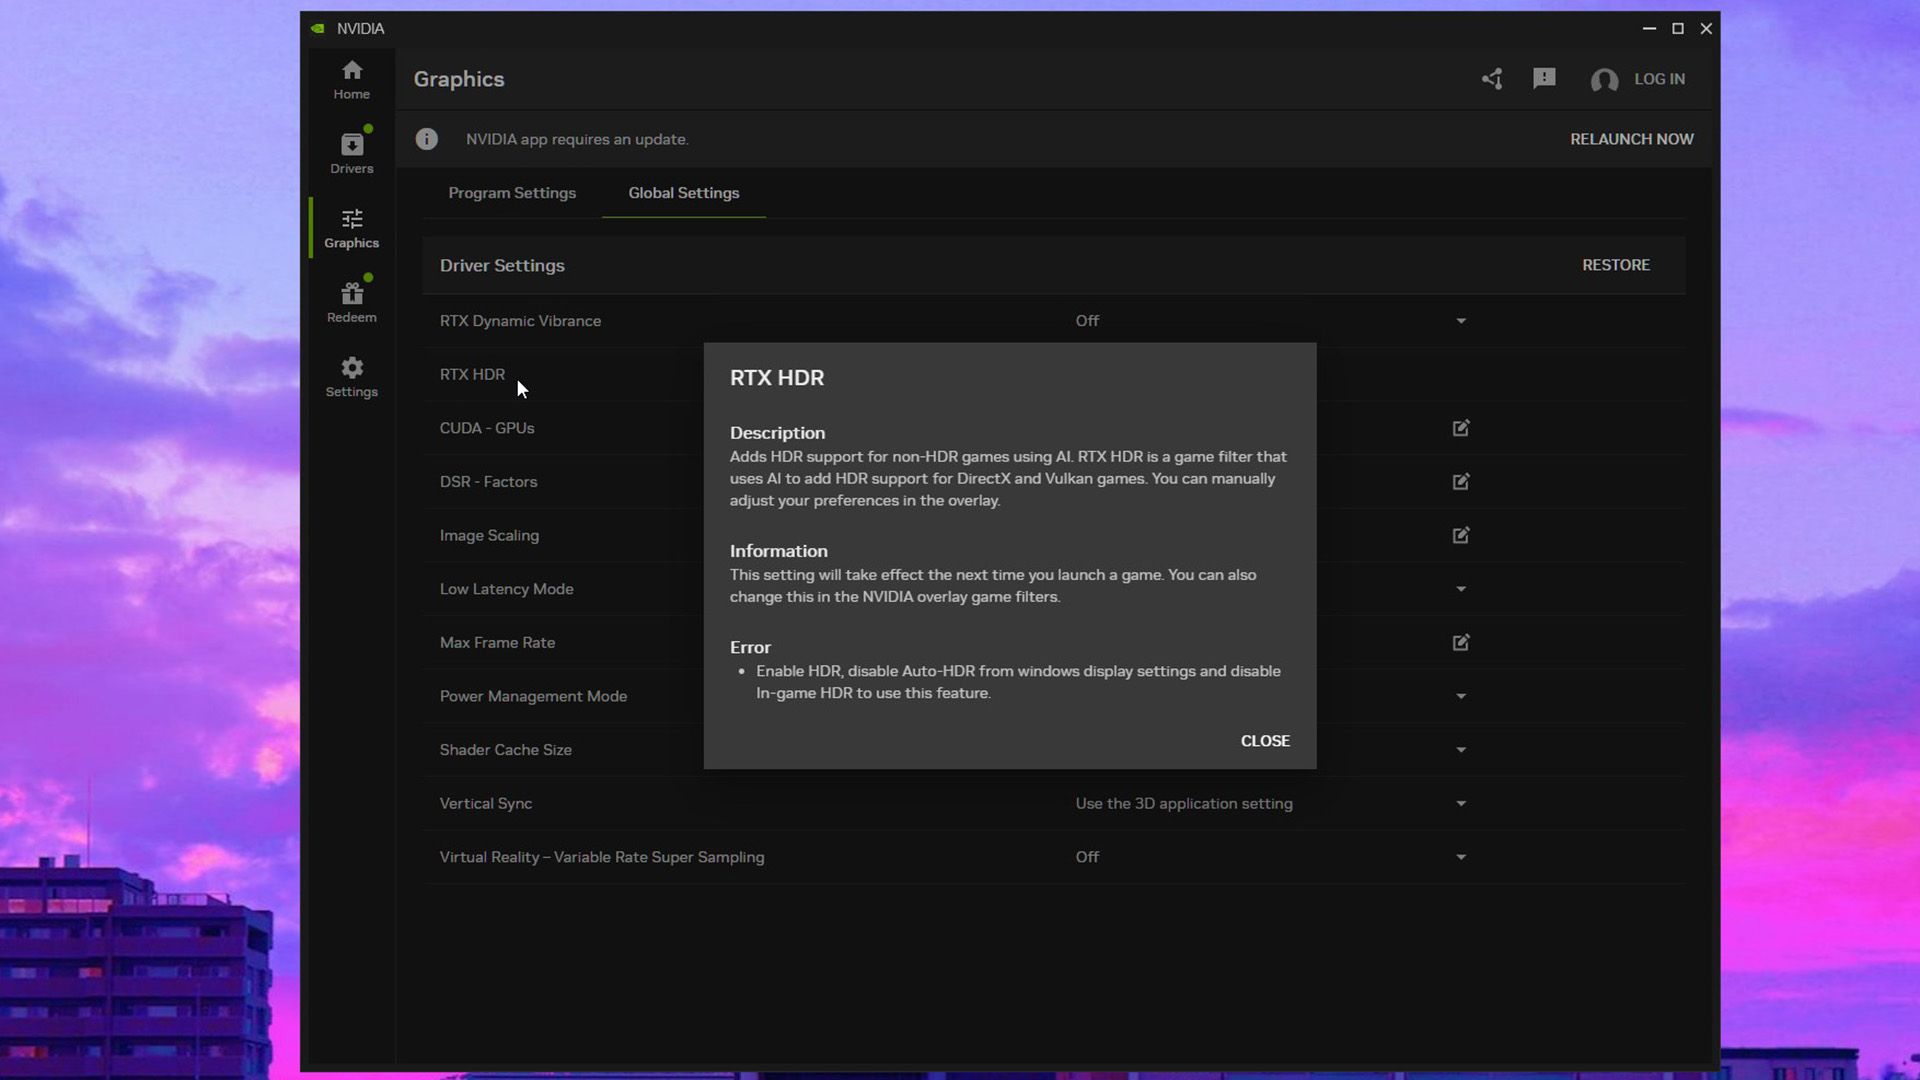Viewport: 1920px width, 1080px height.
Task: Edit the DSR - Factors setting
Action: coord(1461,482)
